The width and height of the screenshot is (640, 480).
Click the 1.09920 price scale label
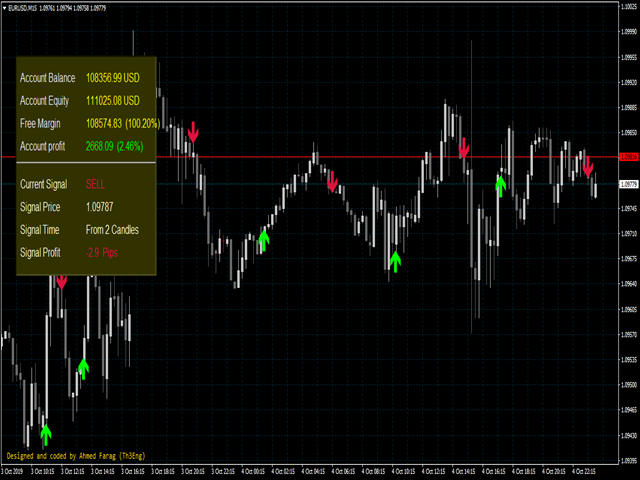tap(629, 82)
